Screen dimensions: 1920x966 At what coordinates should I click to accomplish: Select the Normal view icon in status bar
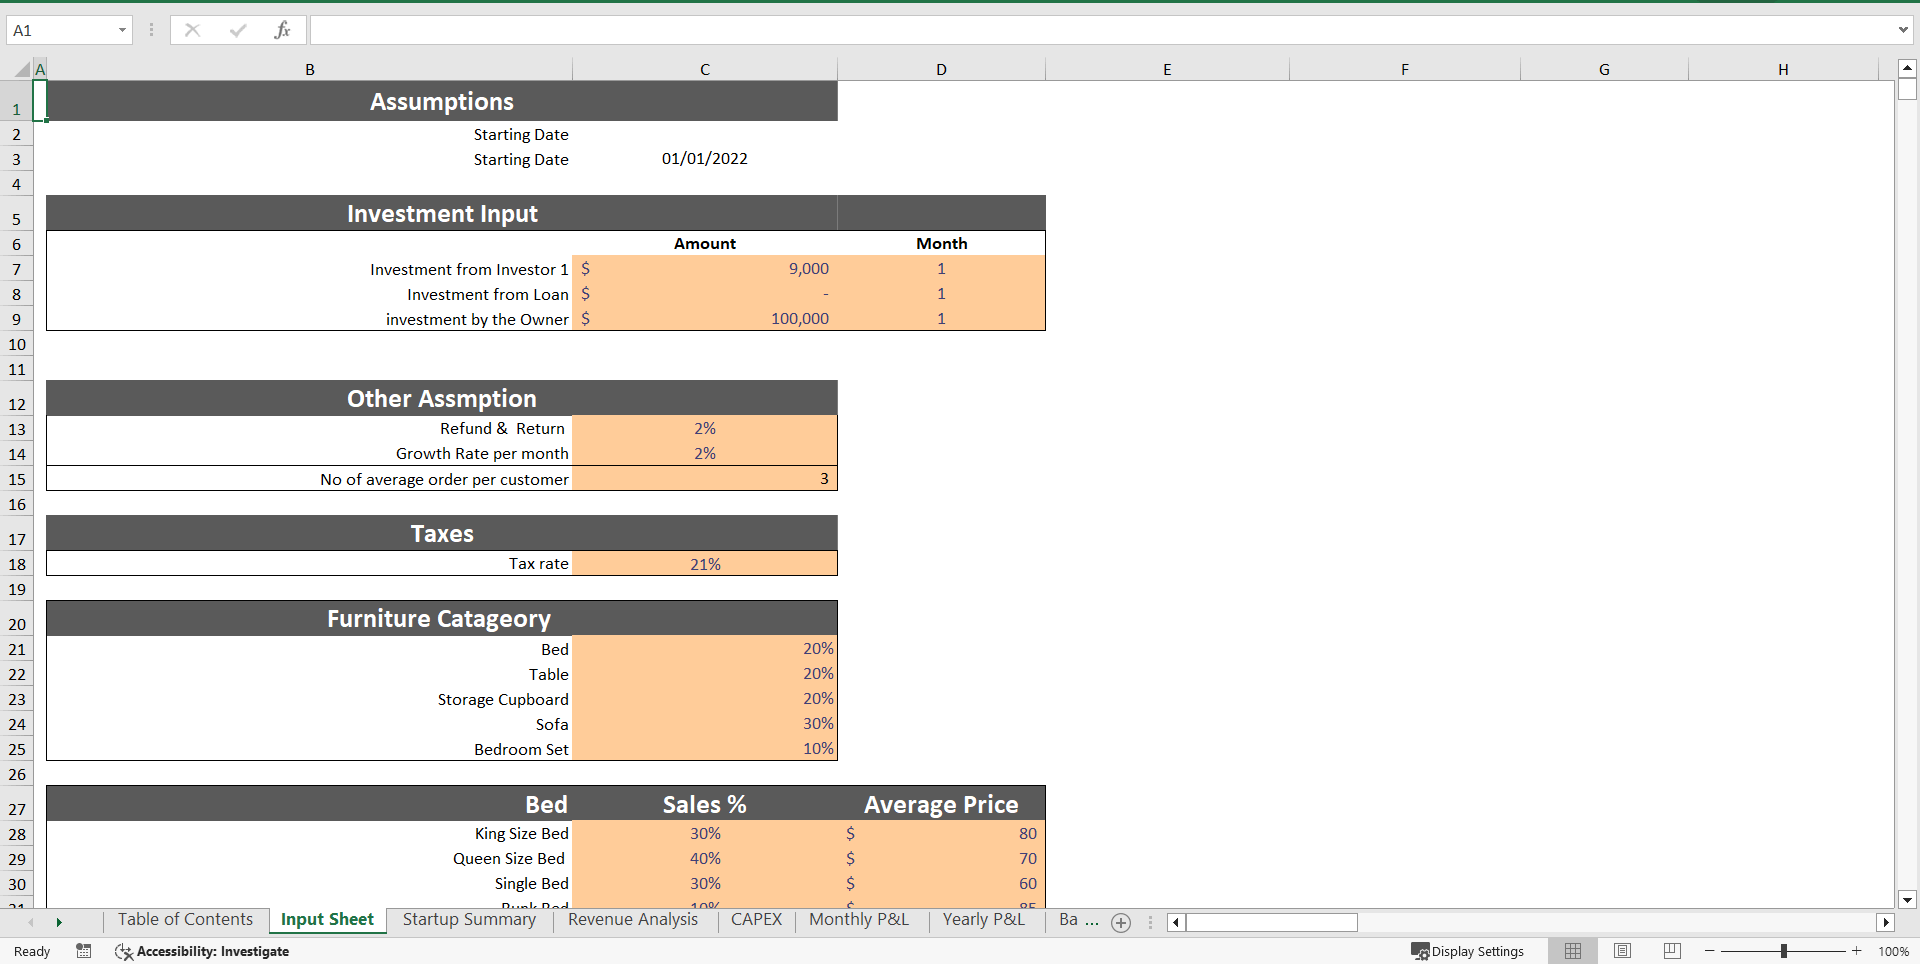coord(1572,950)
